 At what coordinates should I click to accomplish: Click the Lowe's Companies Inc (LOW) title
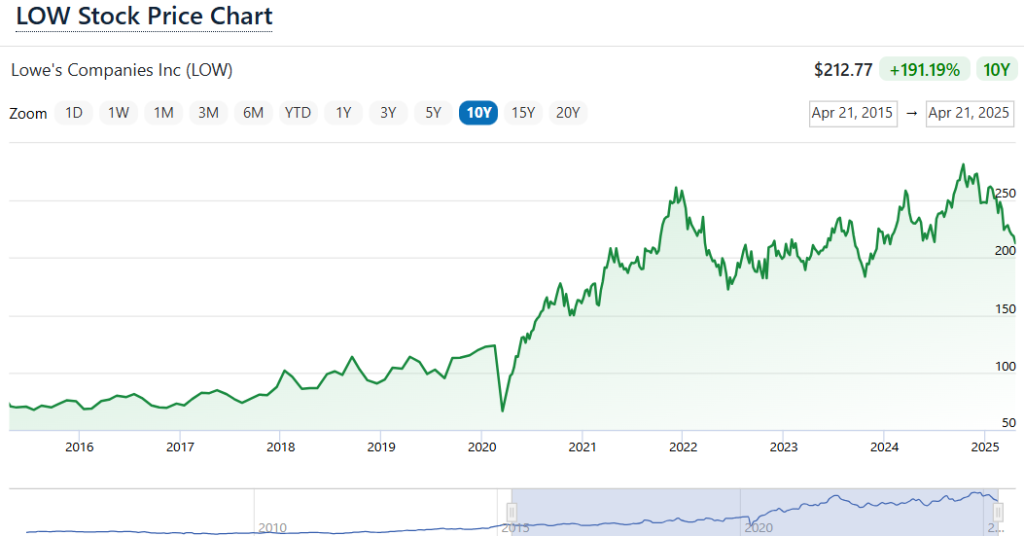coord(121,70)
